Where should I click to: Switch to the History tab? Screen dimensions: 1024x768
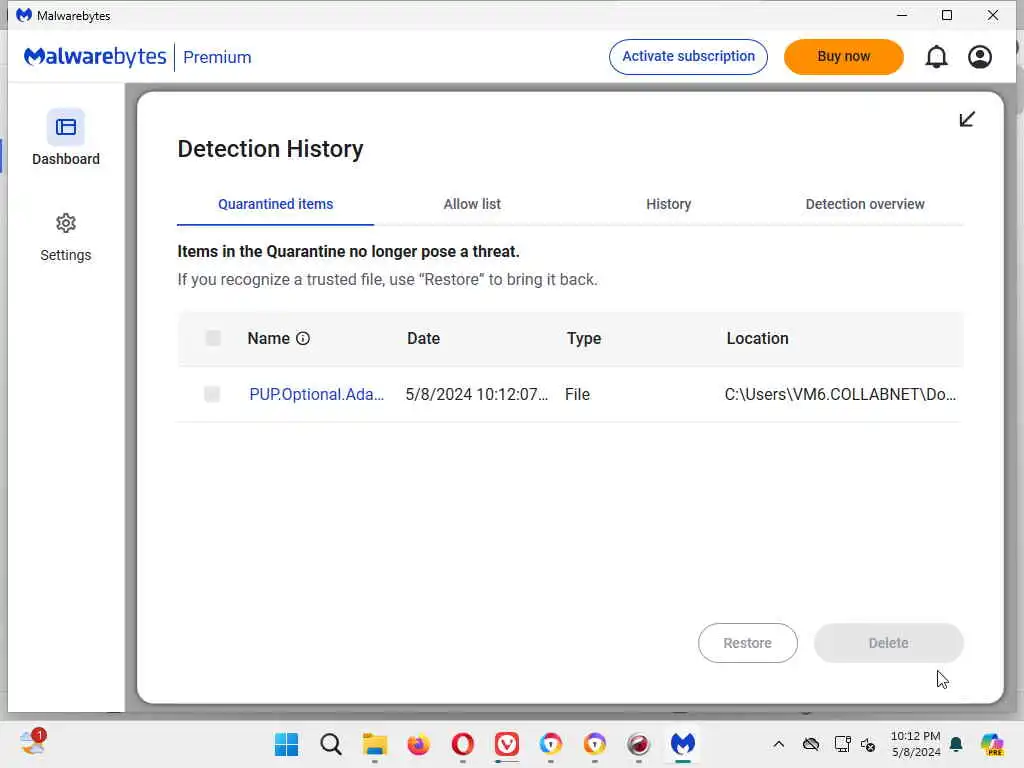click(x=668, y=204)
